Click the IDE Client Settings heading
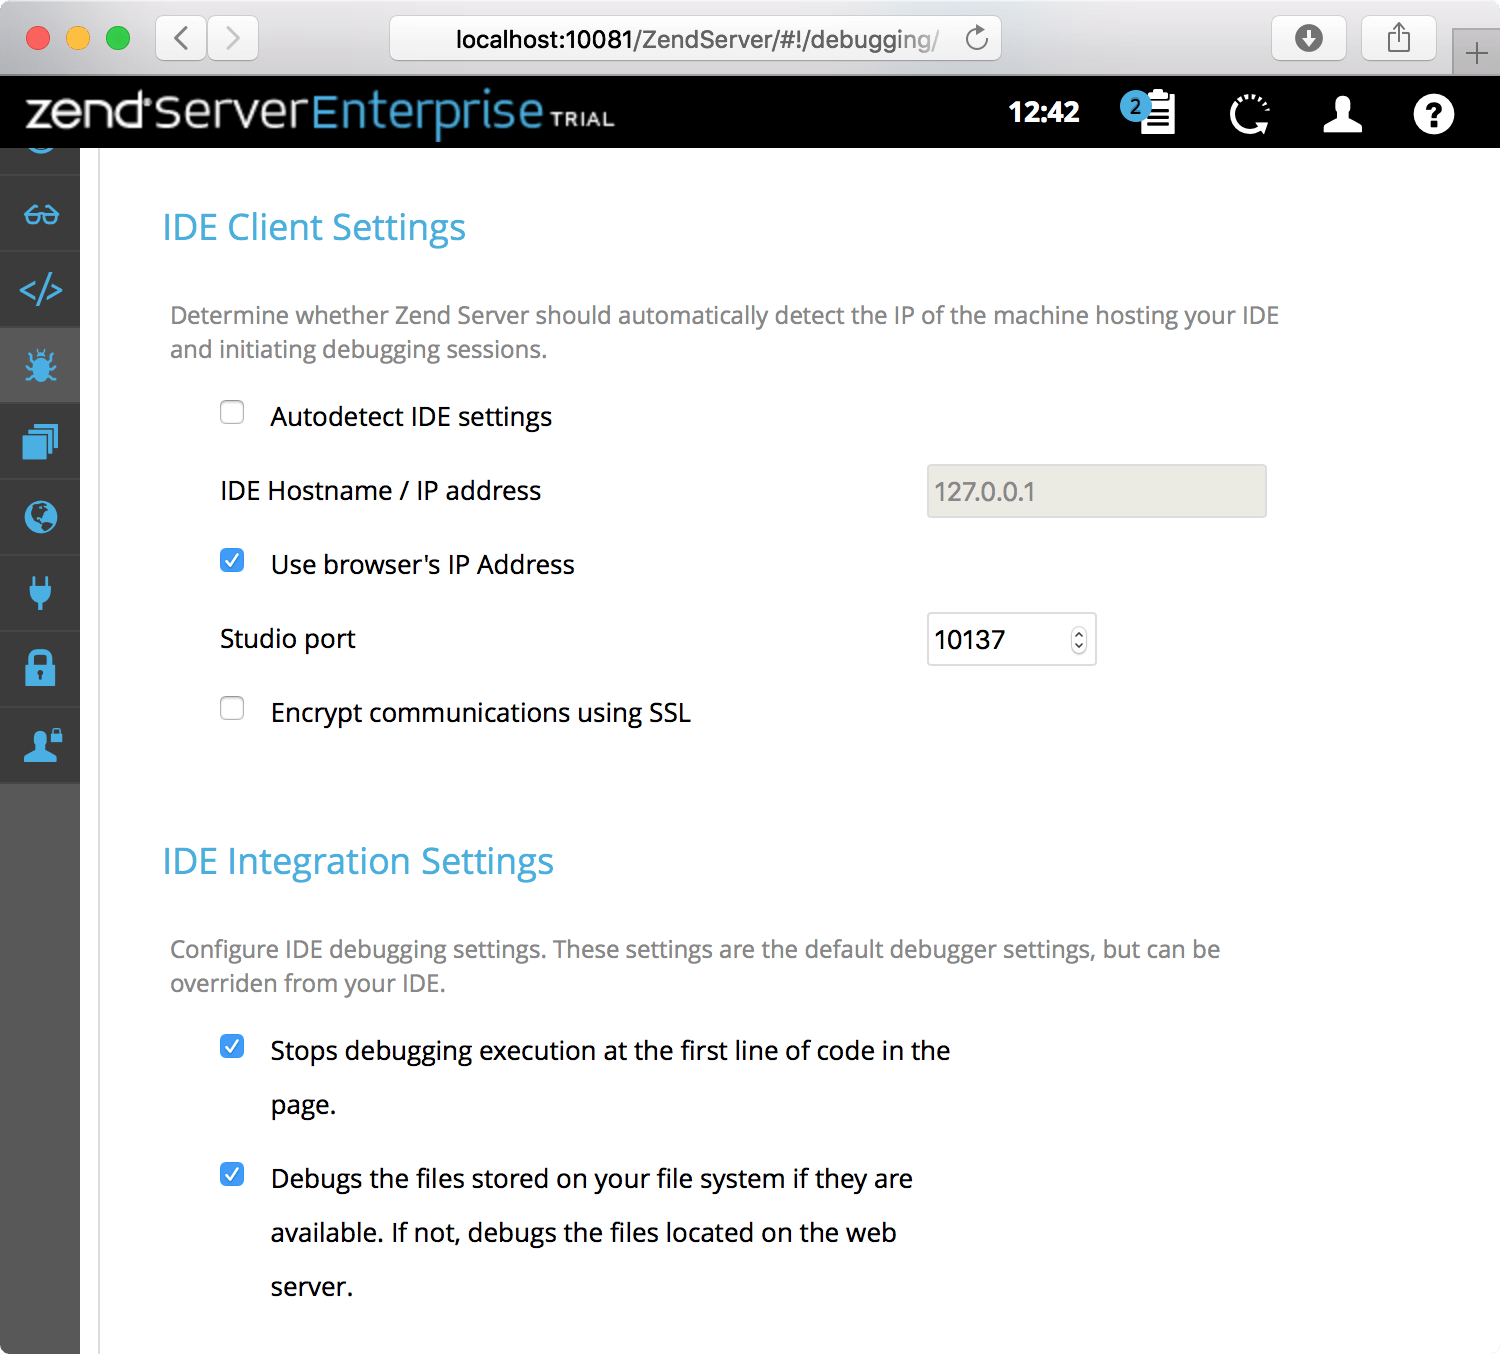 [314, 227]
